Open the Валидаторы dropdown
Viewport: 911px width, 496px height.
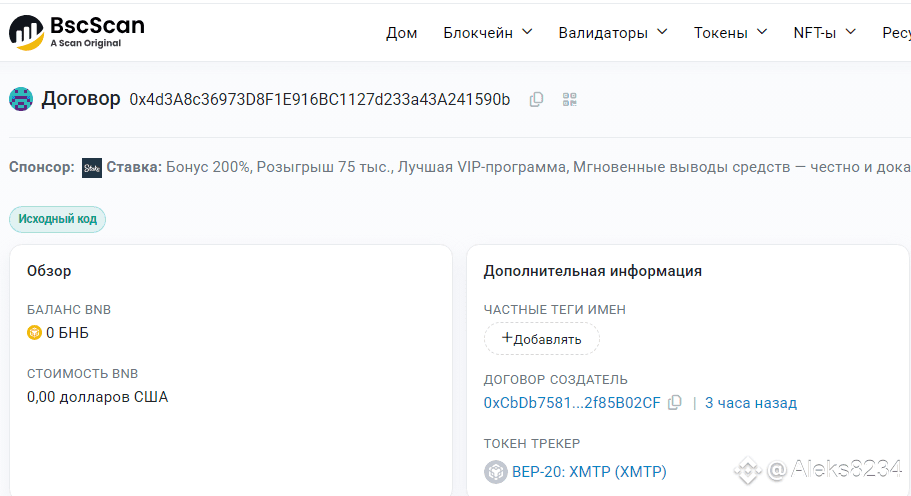(x=612, y=33)
